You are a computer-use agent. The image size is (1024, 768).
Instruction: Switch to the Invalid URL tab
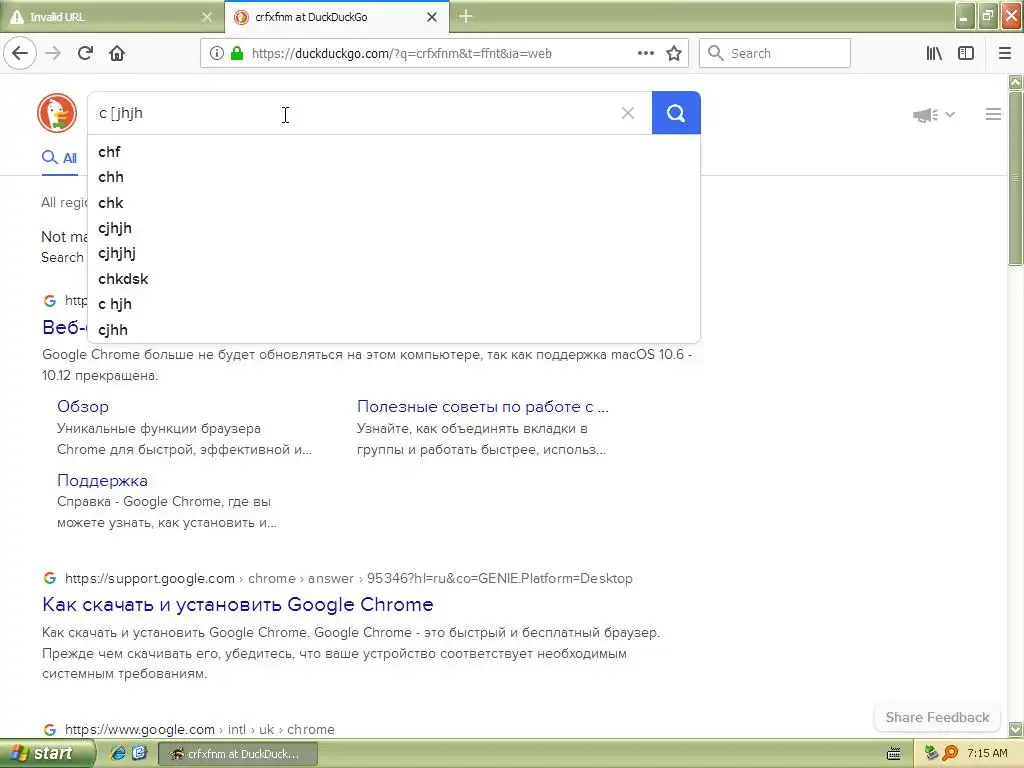tap(112, 17)
